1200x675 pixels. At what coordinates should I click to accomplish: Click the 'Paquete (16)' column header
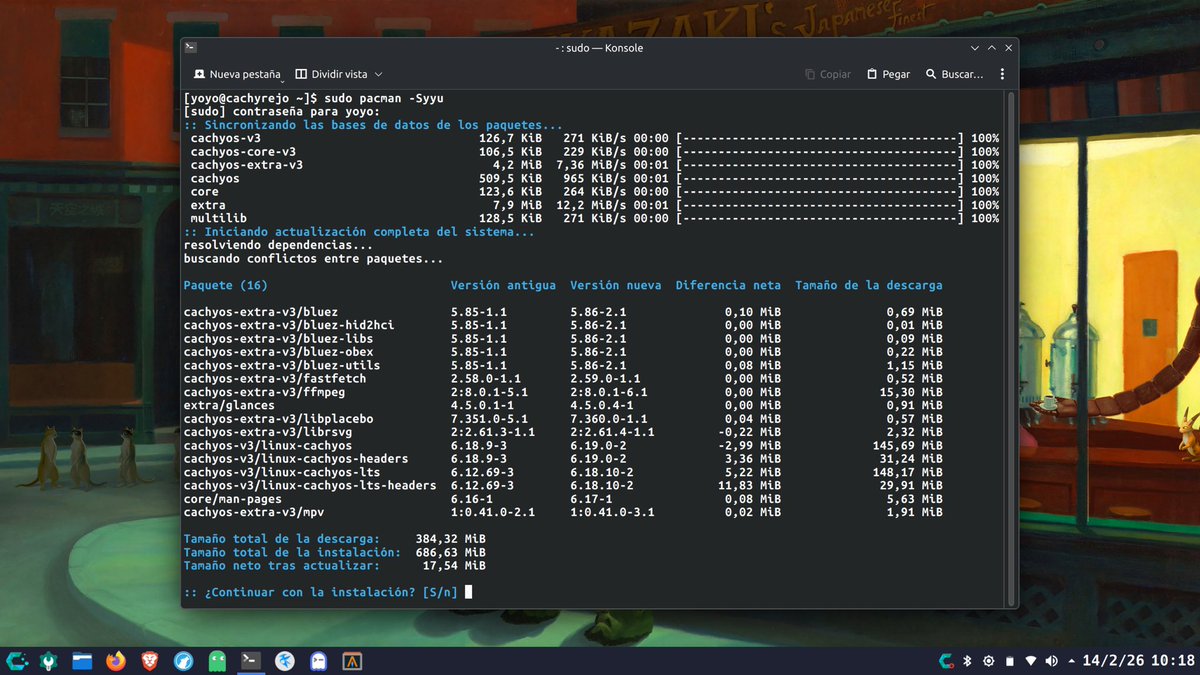click(x=225, y=285)
